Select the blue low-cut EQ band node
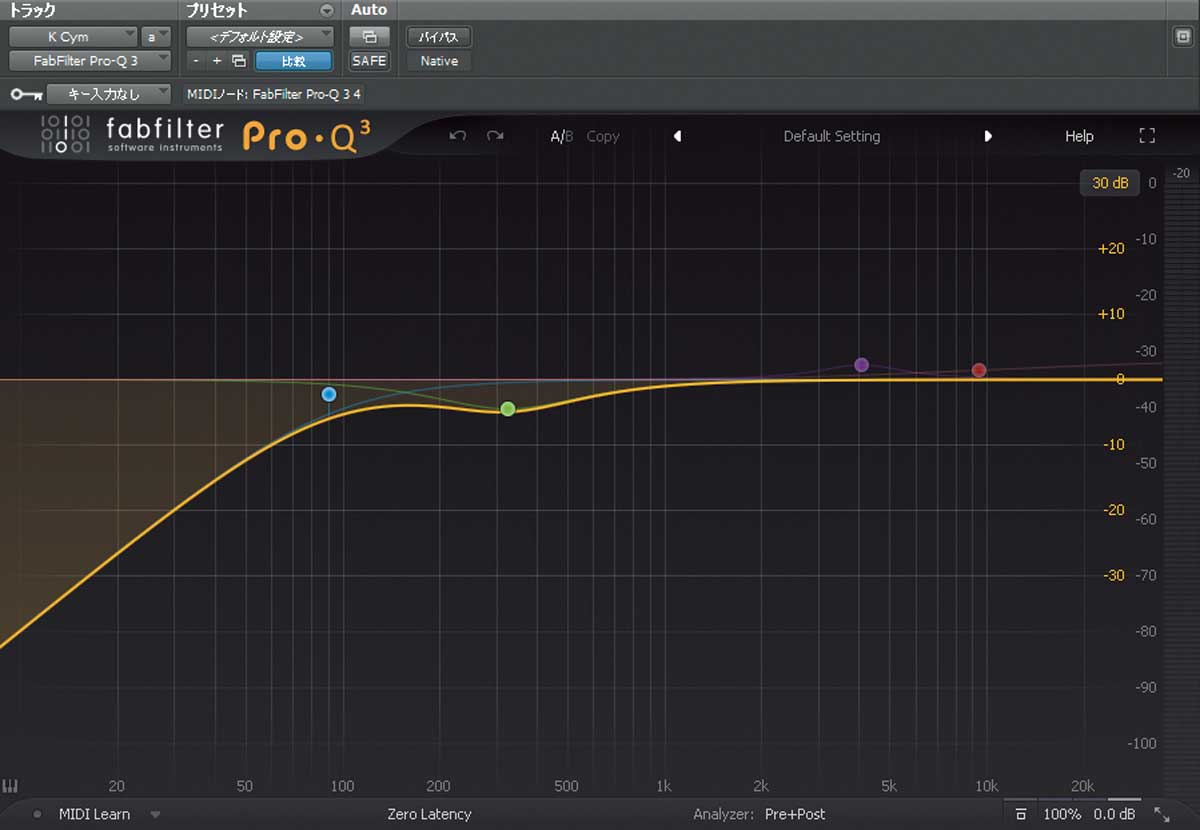The width and height of the screenshot is (1200, 830). 329,395
